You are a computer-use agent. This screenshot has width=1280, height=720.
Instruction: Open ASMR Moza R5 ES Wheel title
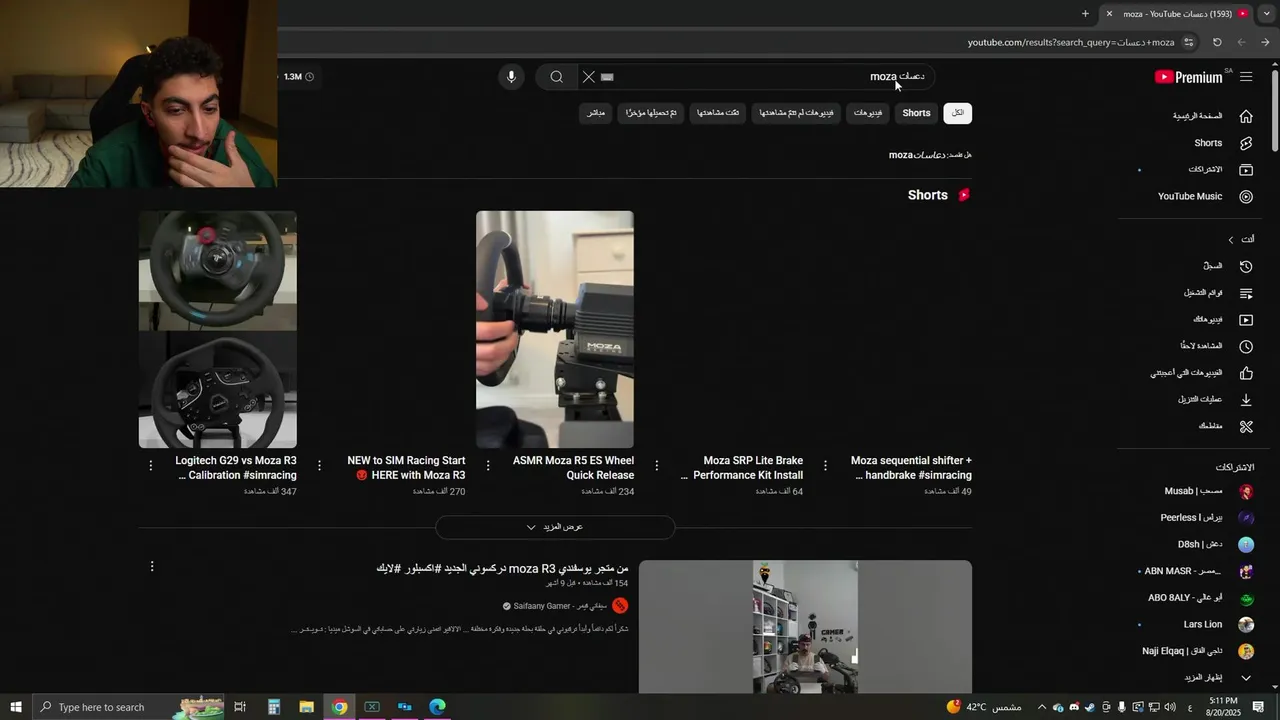pyautogui.click(x=573, y=468)
